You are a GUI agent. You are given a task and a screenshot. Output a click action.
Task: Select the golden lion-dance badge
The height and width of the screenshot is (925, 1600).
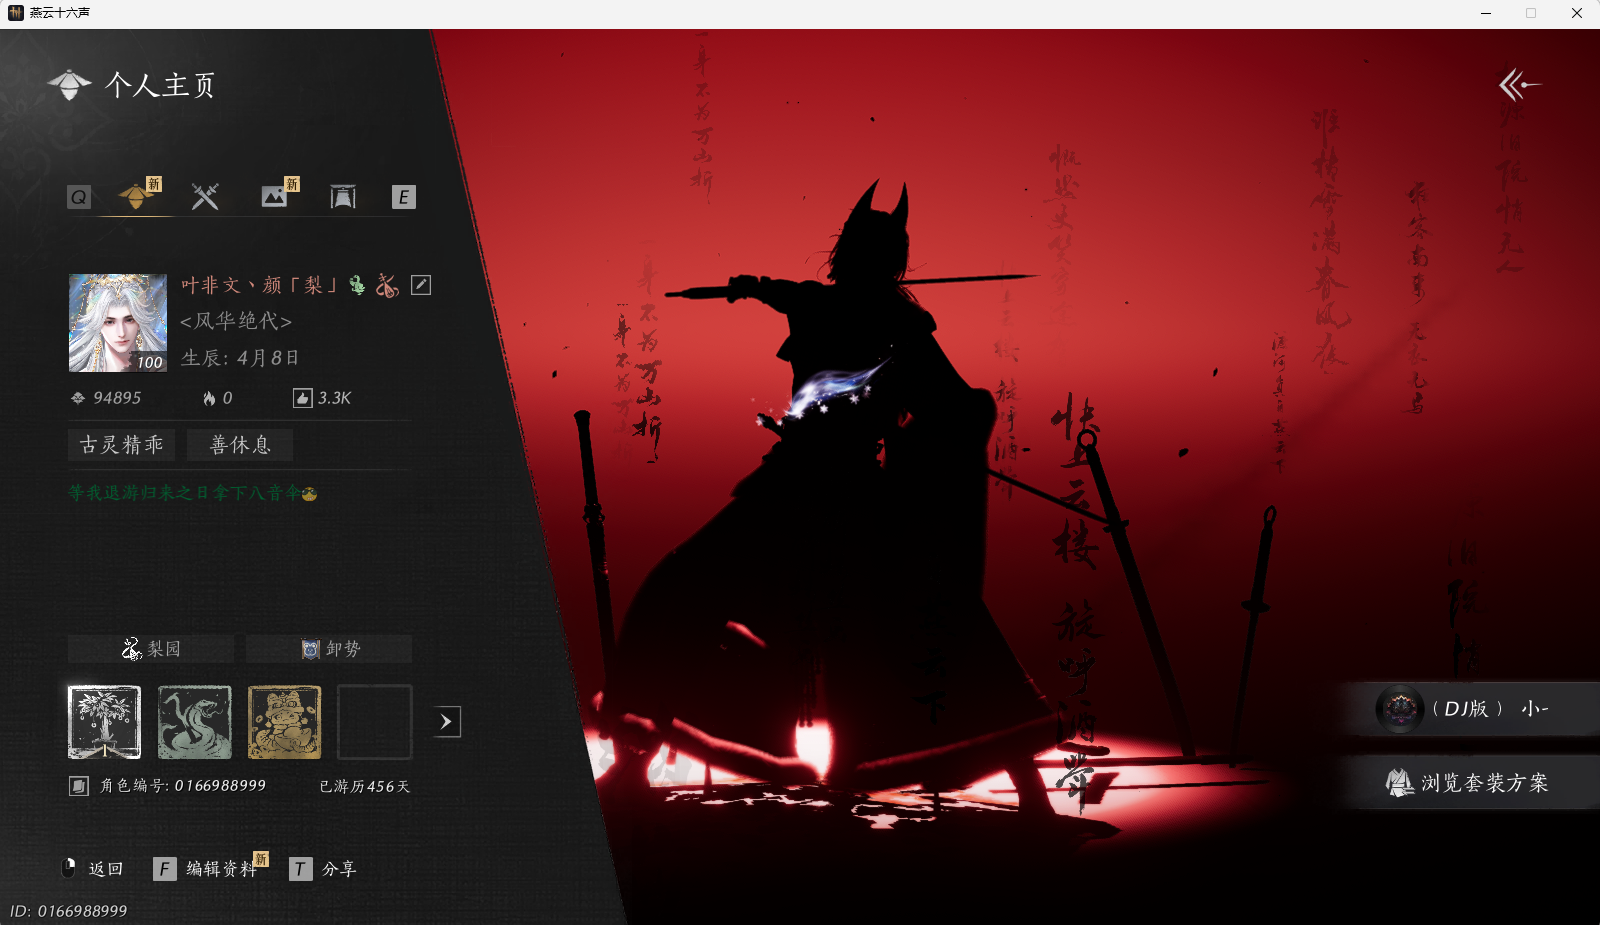pyautogui.click(x=285, y=722)
